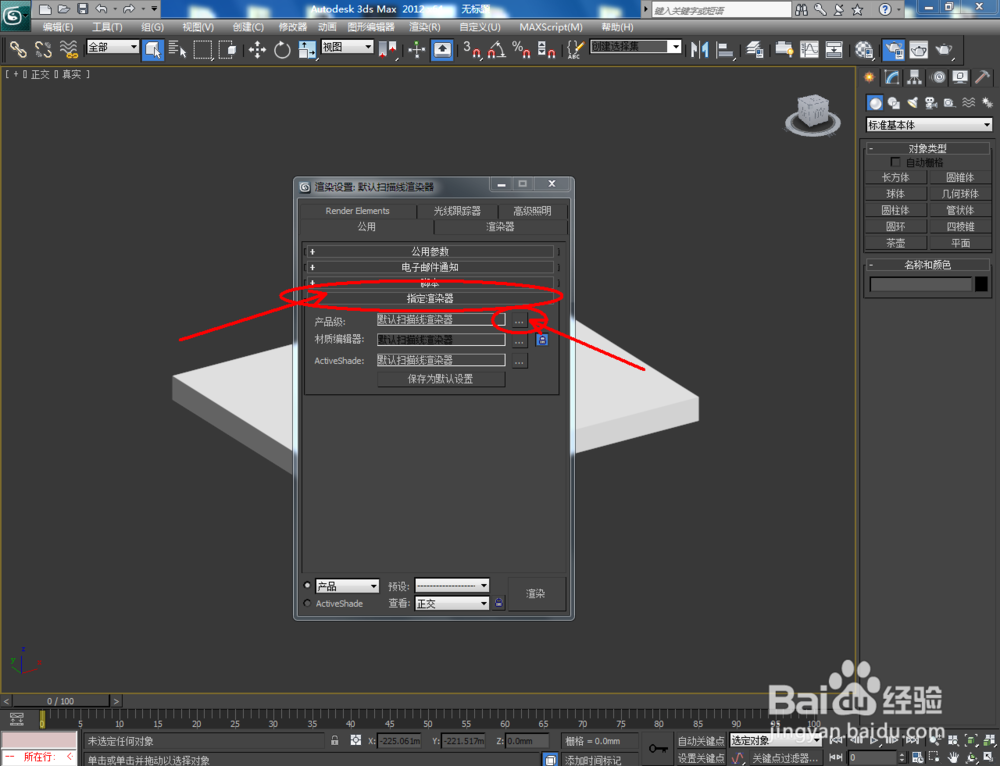Screen dimensions: 1000x766
Task: Toggle 设置关键点 set key mode
Action: (700, 758)
